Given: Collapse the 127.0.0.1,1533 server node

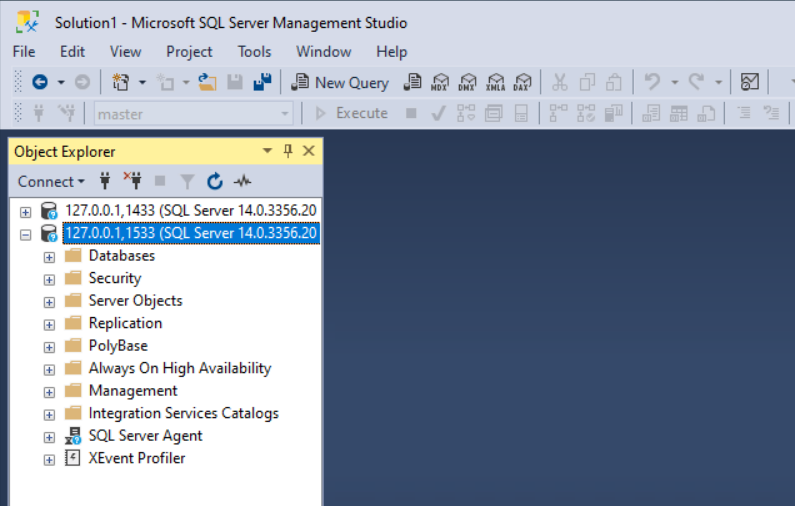Looking at the screenshot, I should (x=25, y=235).
